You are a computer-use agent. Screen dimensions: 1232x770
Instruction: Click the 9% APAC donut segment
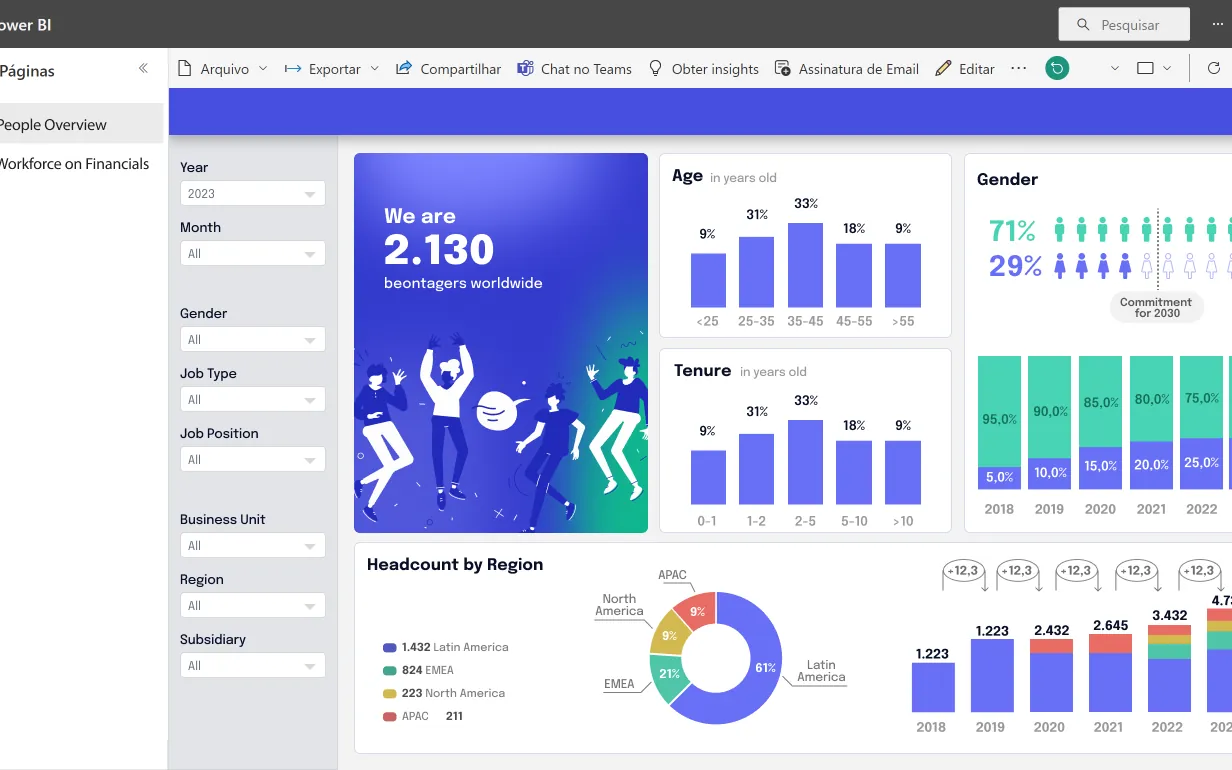point(697,611)
